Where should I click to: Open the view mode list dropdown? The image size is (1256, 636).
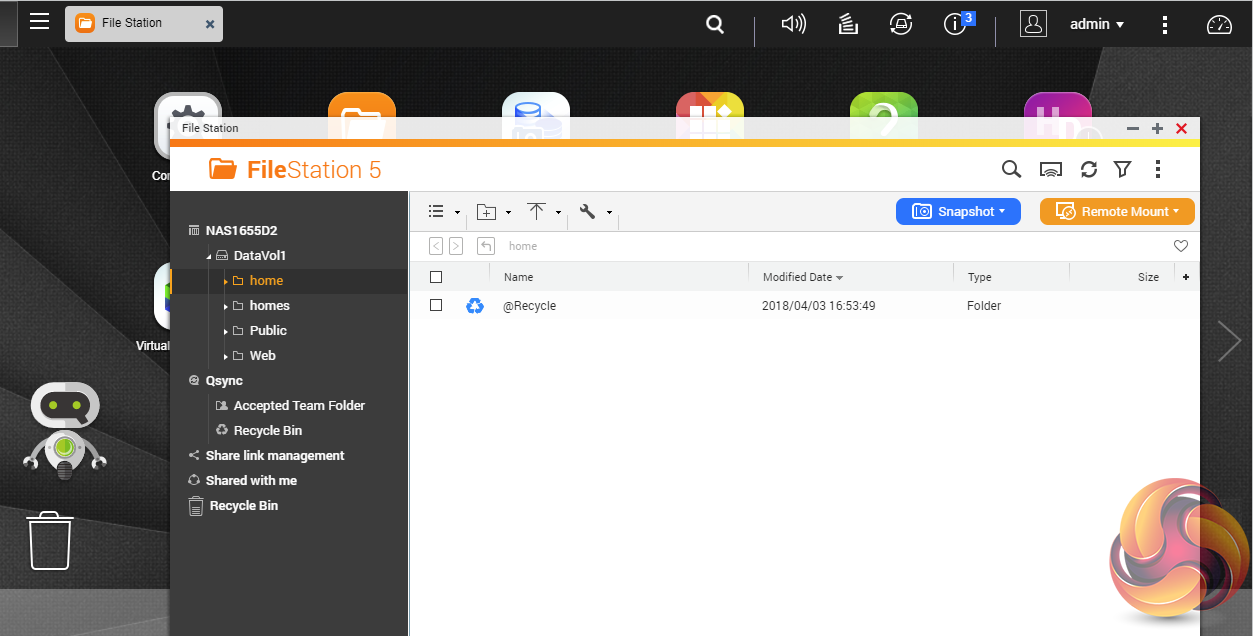(x=444, y=211)
